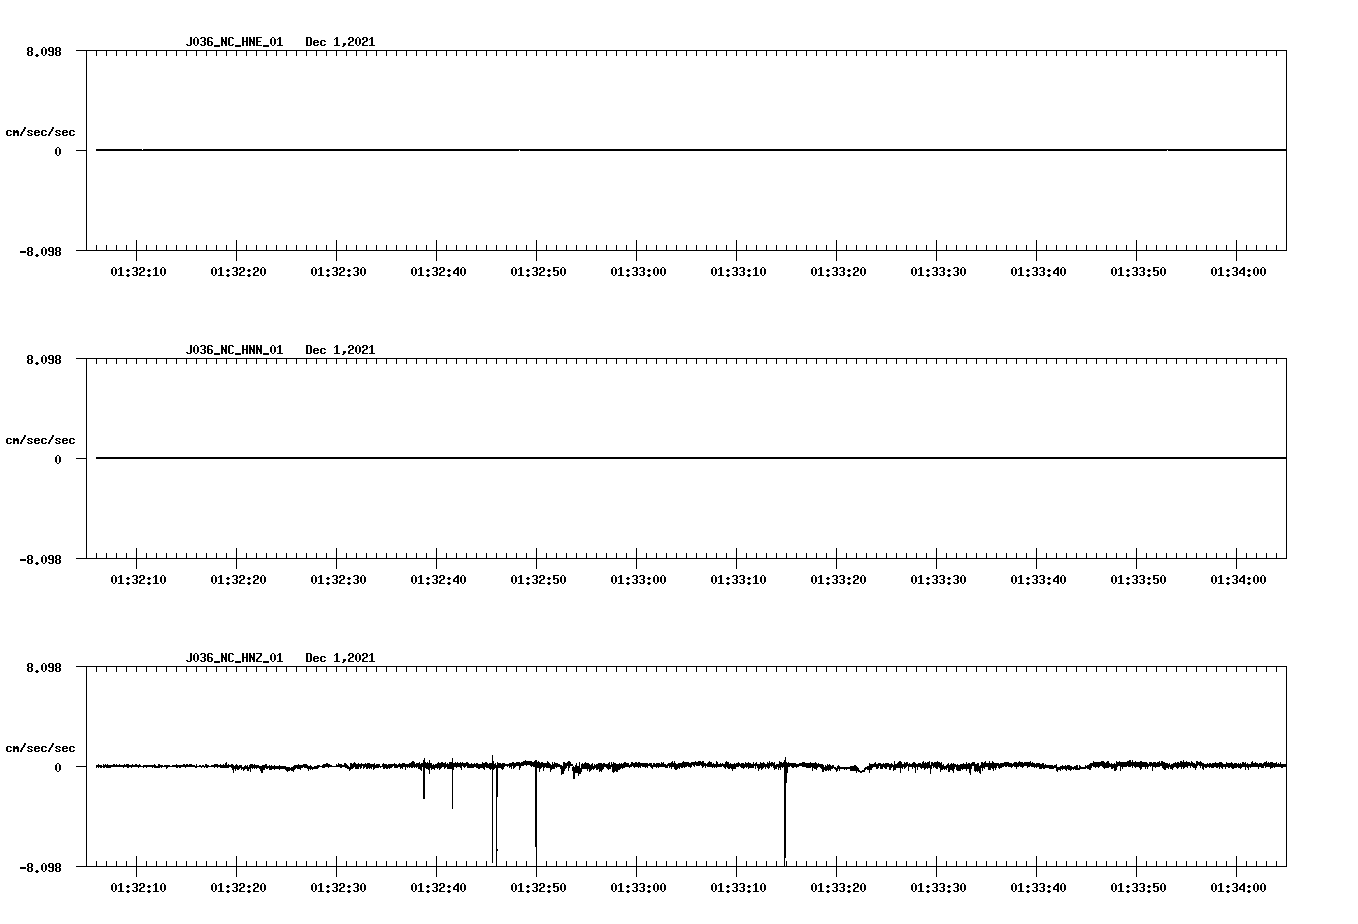Click the -8.098 lower limit of HNN axis
The image size is (1358, 924).
pos(40,560)
